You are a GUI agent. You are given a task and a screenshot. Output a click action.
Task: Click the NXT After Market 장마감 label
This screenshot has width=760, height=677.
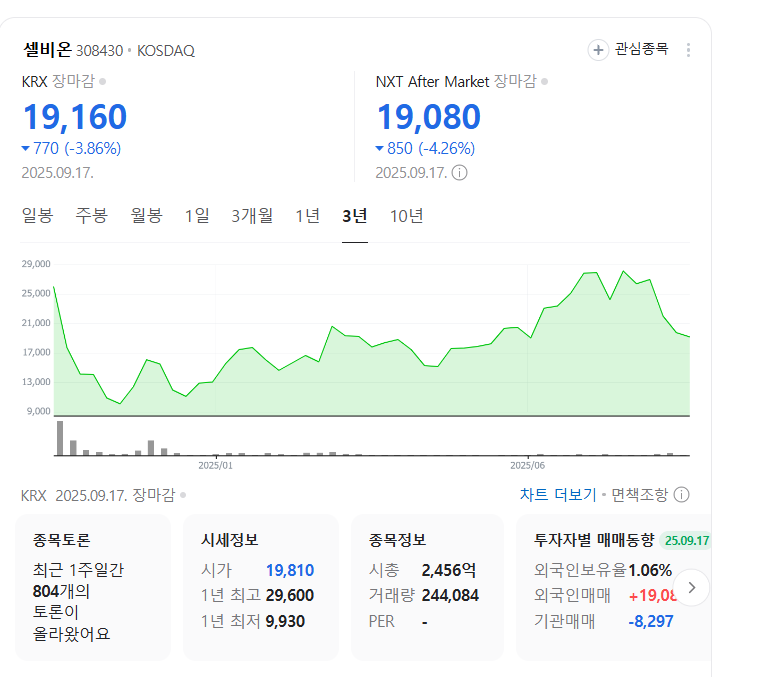pos(456,81)
